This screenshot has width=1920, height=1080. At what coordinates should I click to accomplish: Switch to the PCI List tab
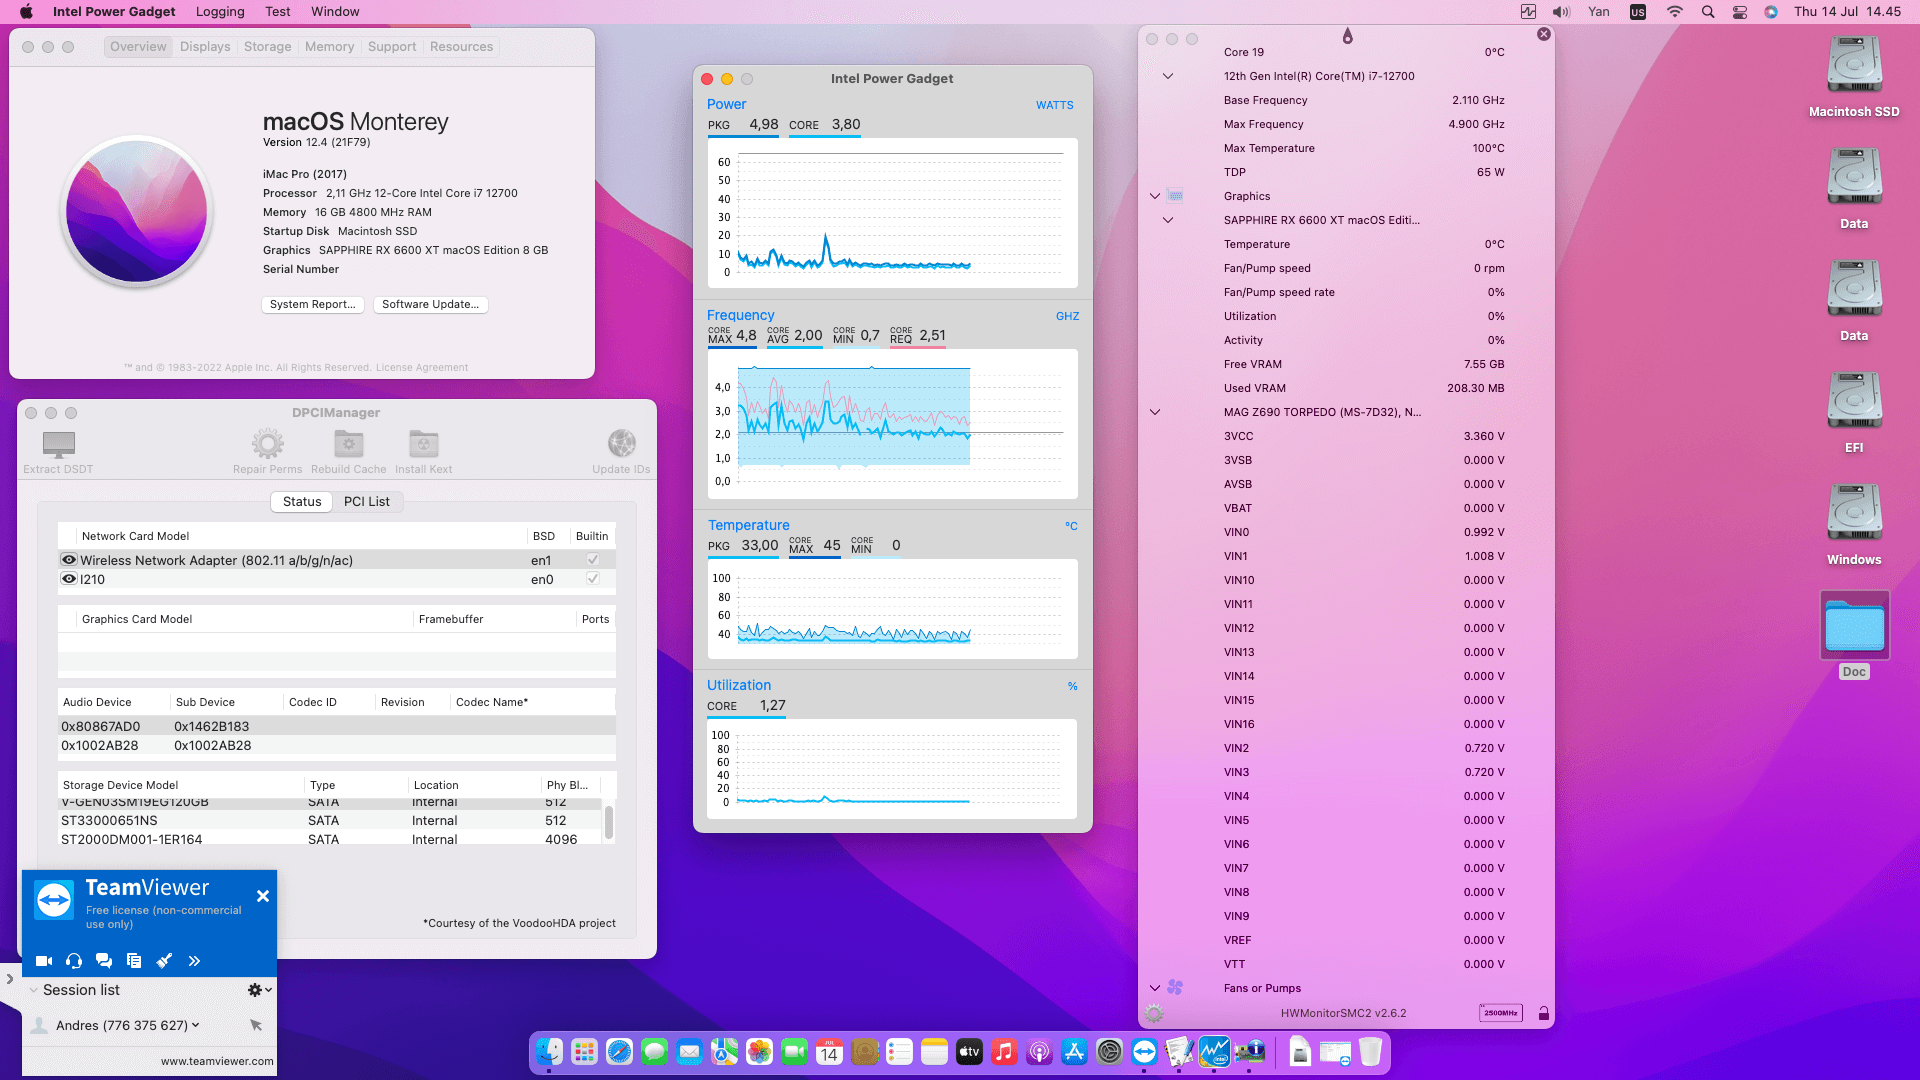[x=367, y=501]
